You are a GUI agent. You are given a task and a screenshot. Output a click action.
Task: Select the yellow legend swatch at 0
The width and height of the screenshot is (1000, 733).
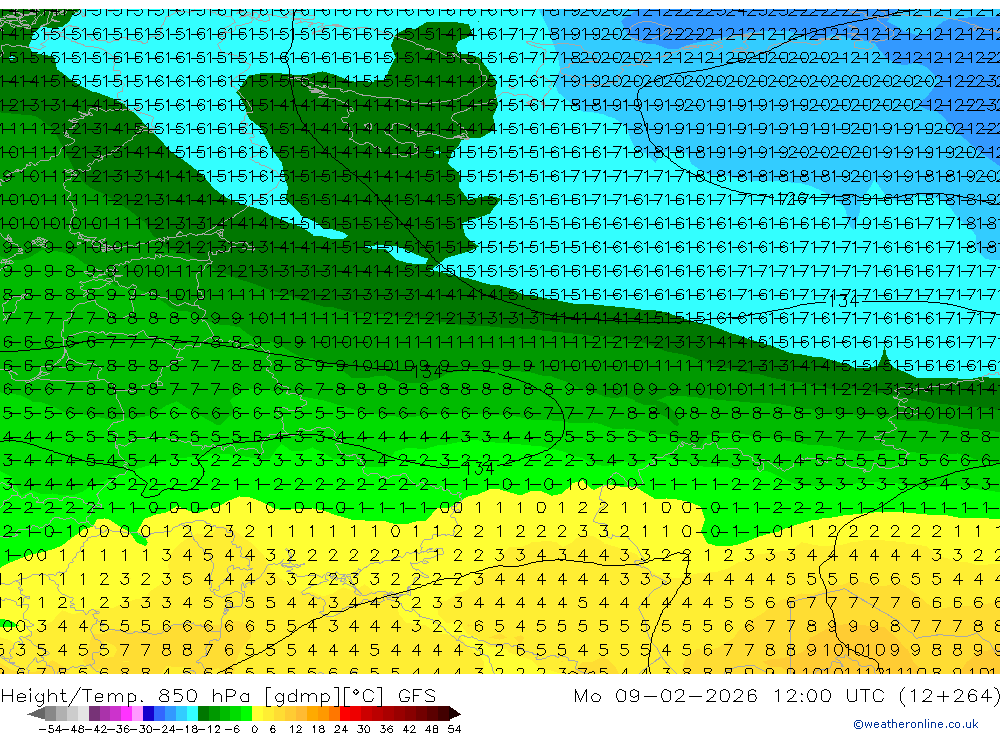(258, 714)
